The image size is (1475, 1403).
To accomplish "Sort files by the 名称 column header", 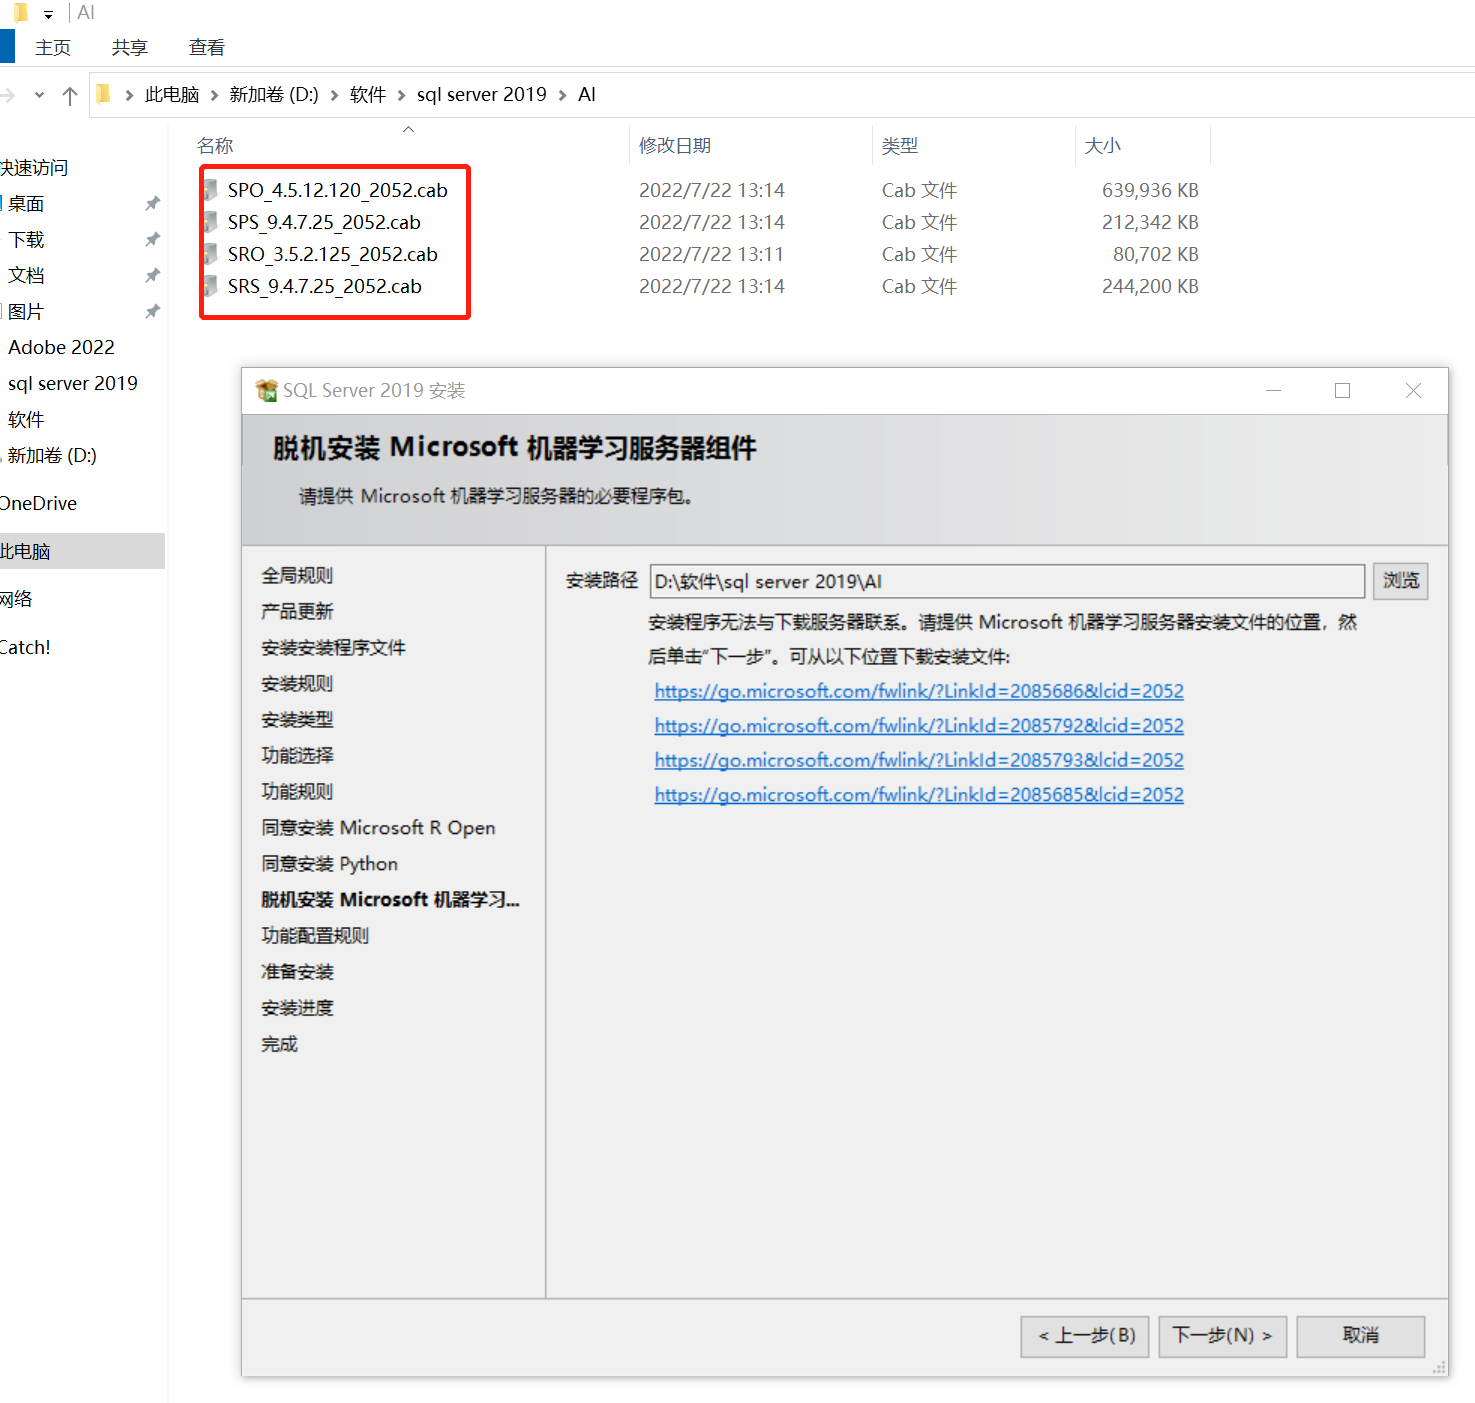I will click(x=215, y=146).
